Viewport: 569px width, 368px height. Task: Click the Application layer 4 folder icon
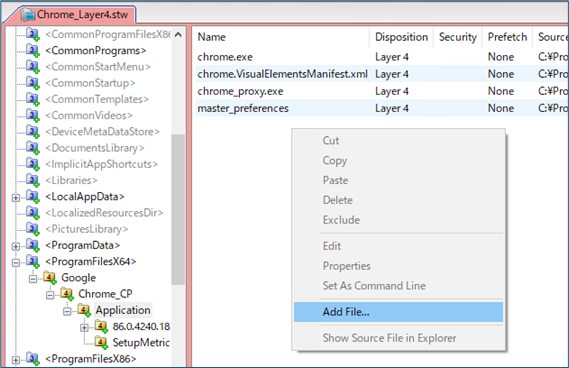84,310
